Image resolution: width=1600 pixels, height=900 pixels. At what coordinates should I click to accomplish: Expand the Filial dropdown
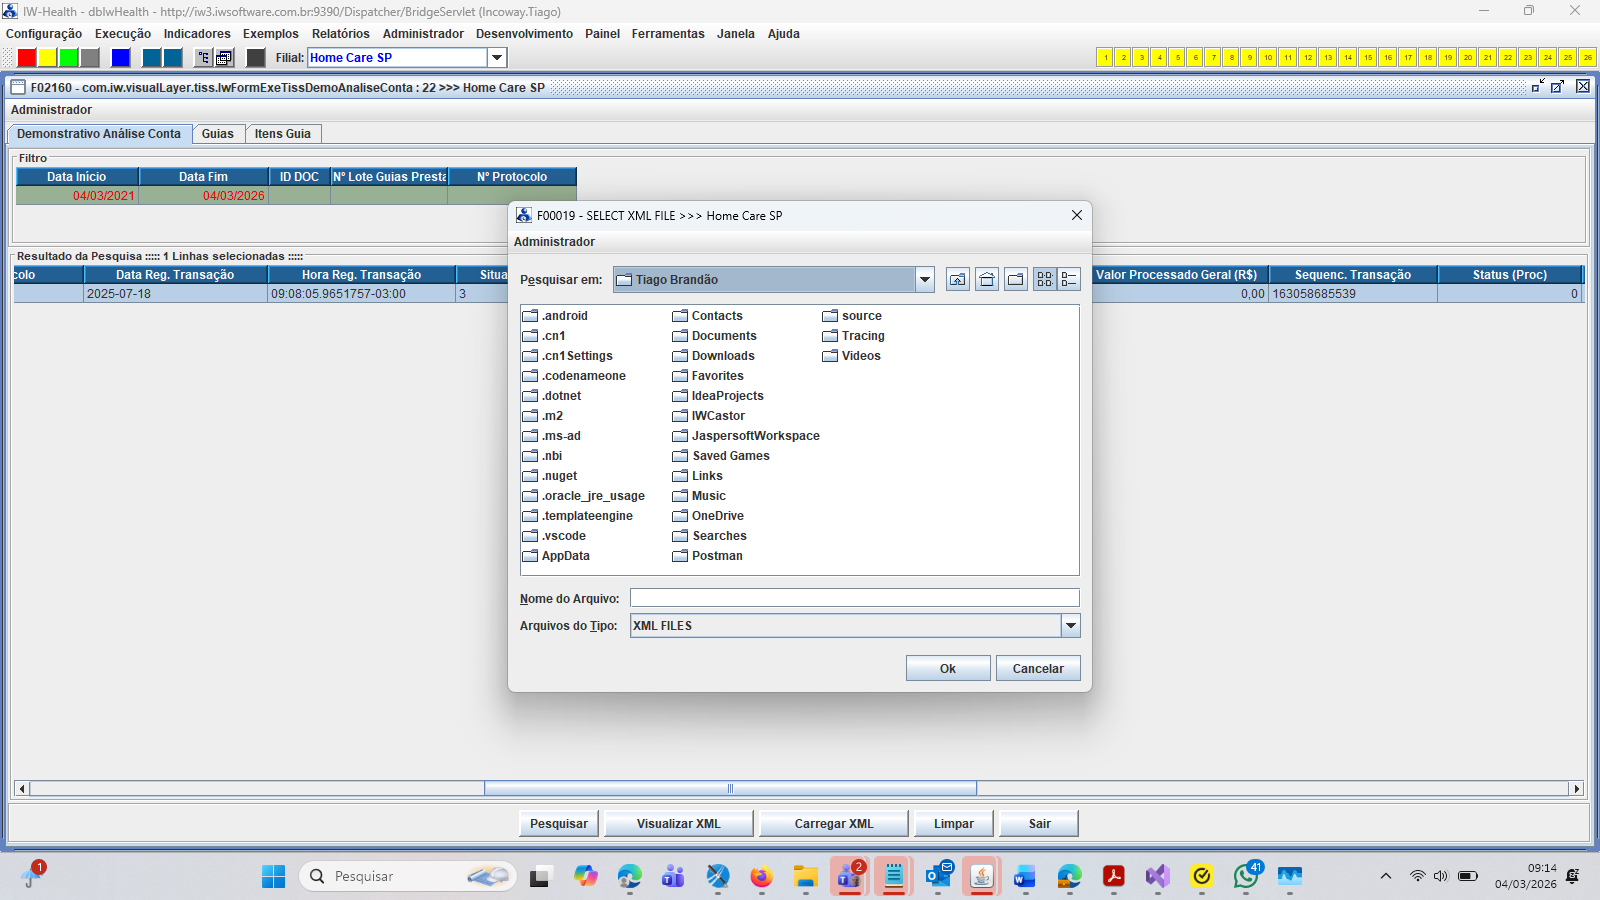[497, 58]
